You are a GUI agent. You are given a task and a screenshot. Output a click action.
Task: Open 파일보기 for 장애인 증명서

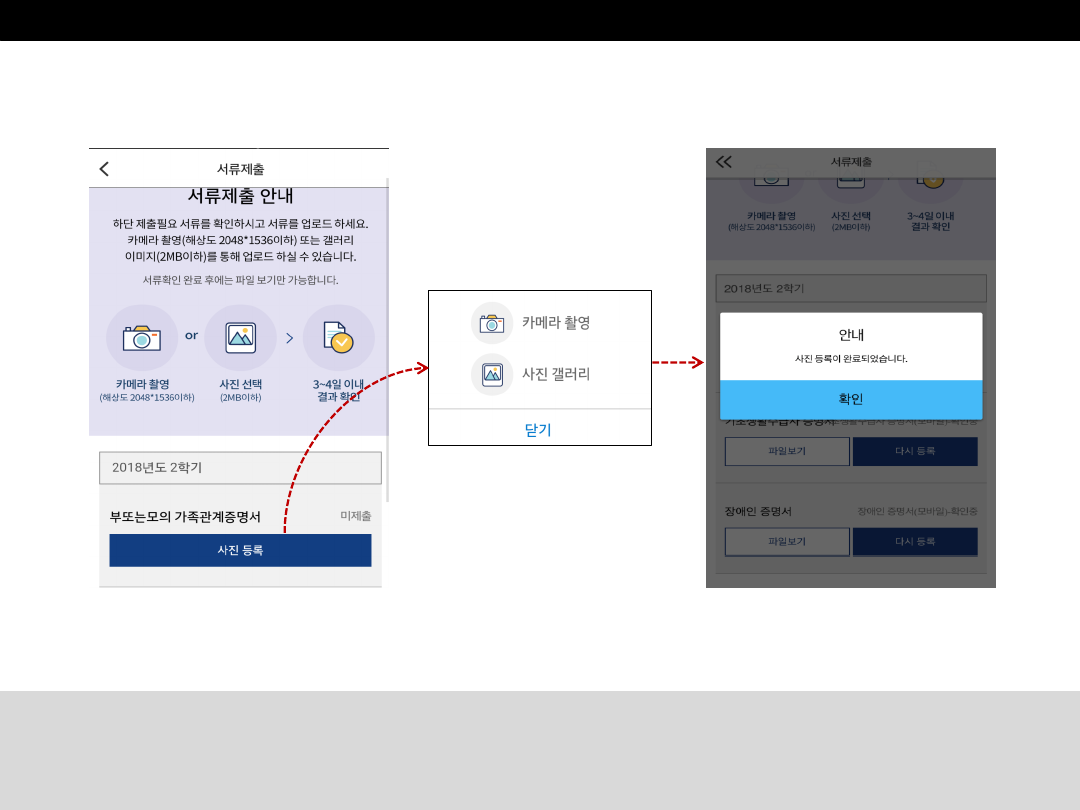787,542
